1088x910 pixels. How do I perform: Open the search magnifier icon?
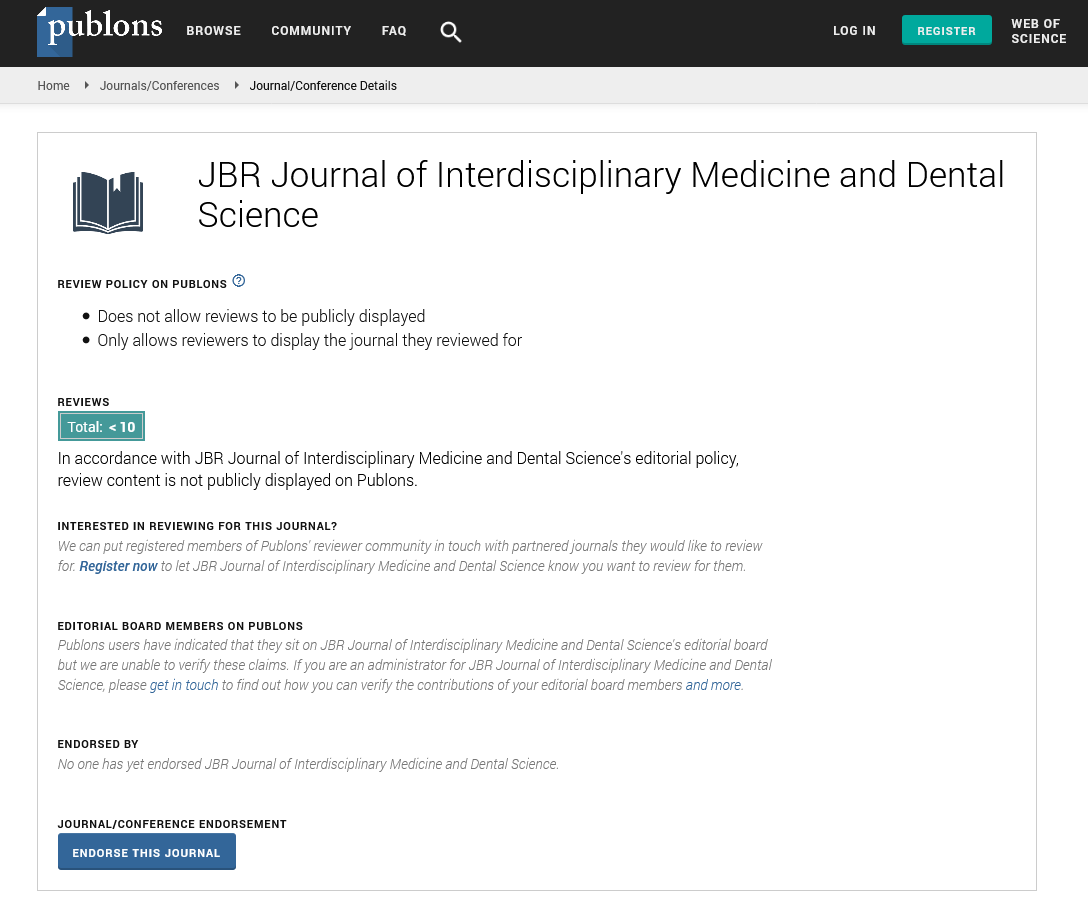[450, 32]
